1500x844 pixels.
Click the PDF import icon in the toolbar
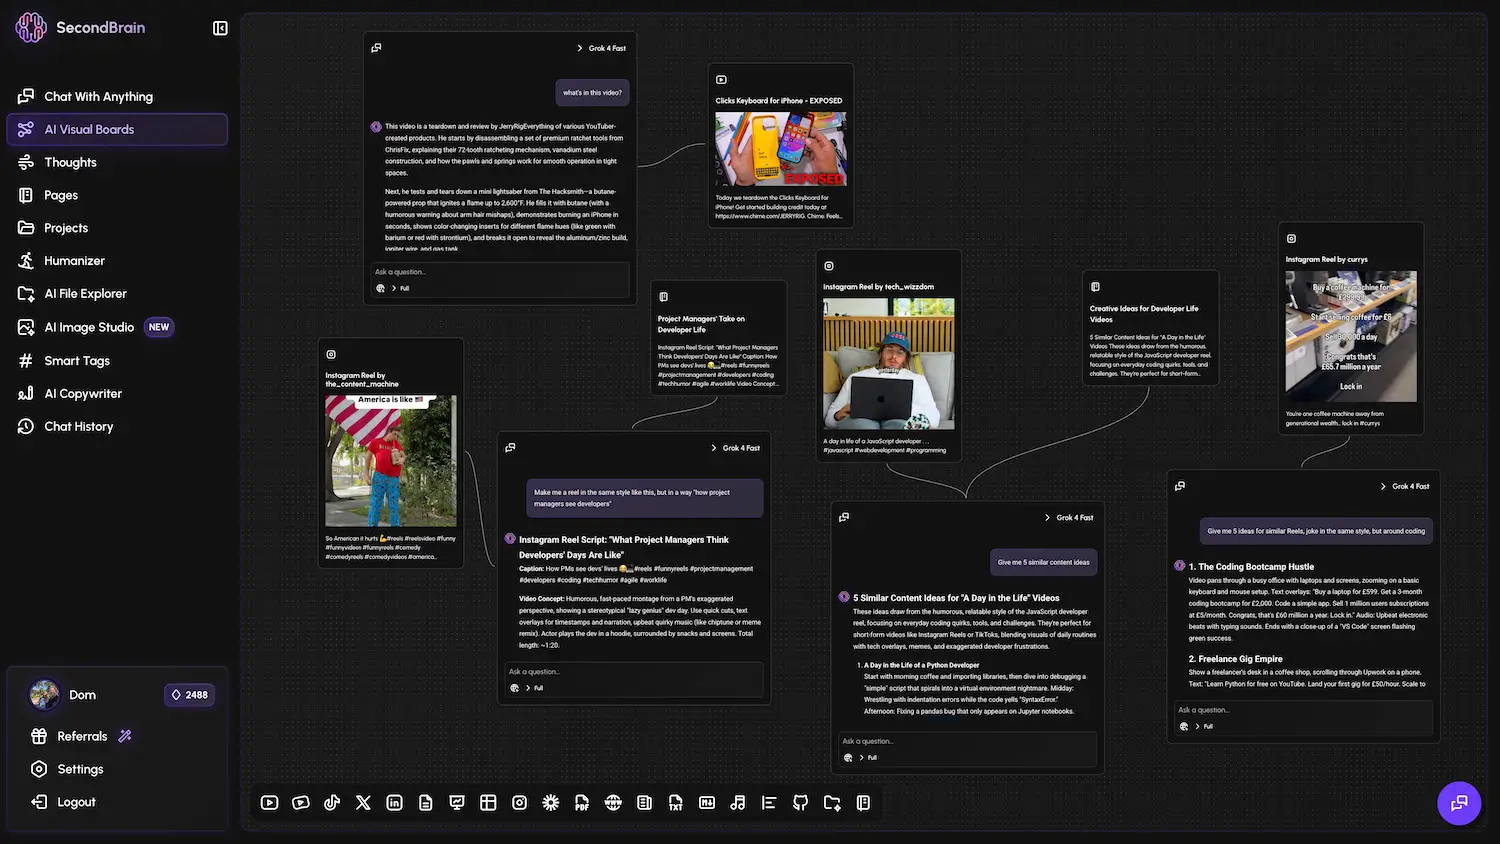point(582,802)
